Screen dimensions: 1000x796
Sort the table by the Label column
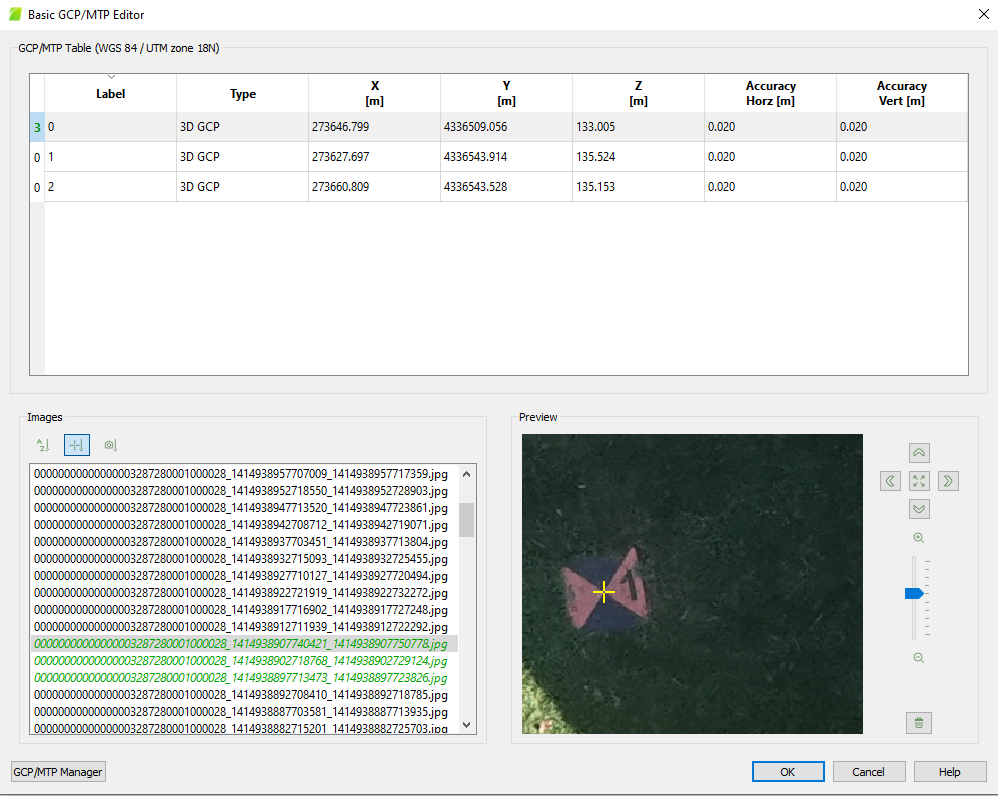[110, 93]
